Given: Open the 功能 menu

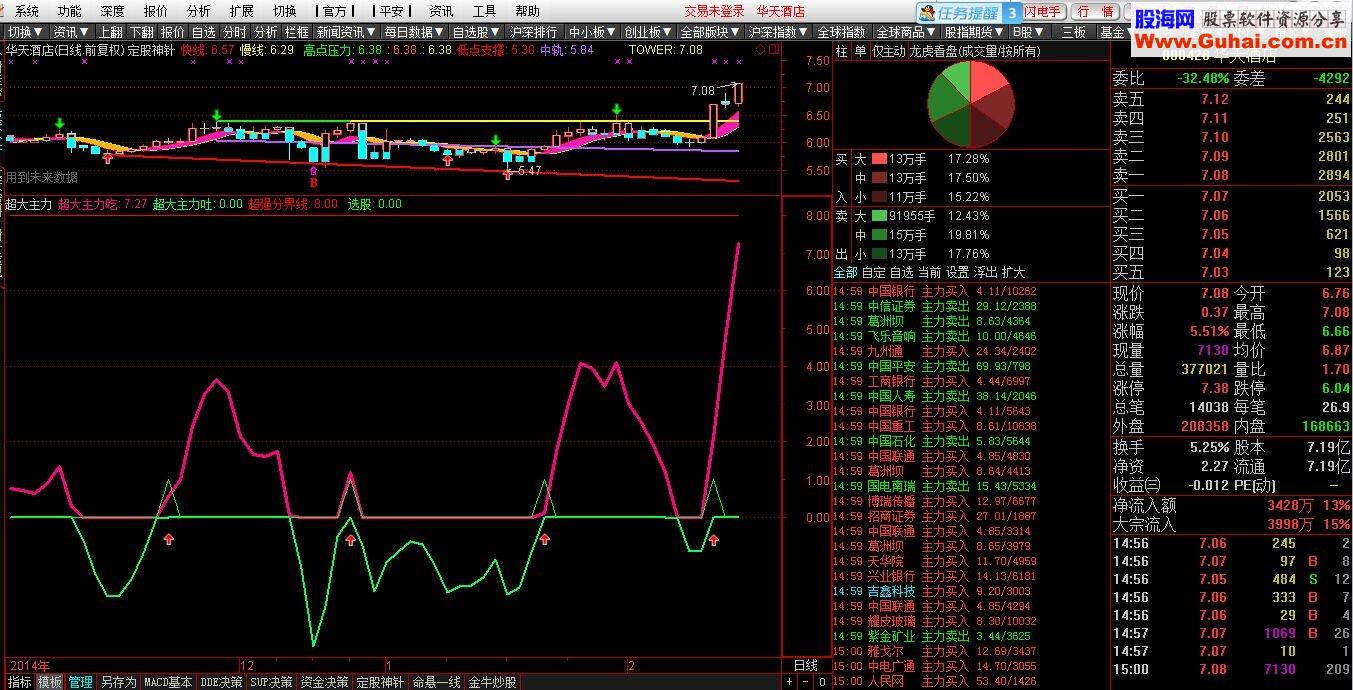Looking at the screenshot, I should click(69, 11).
